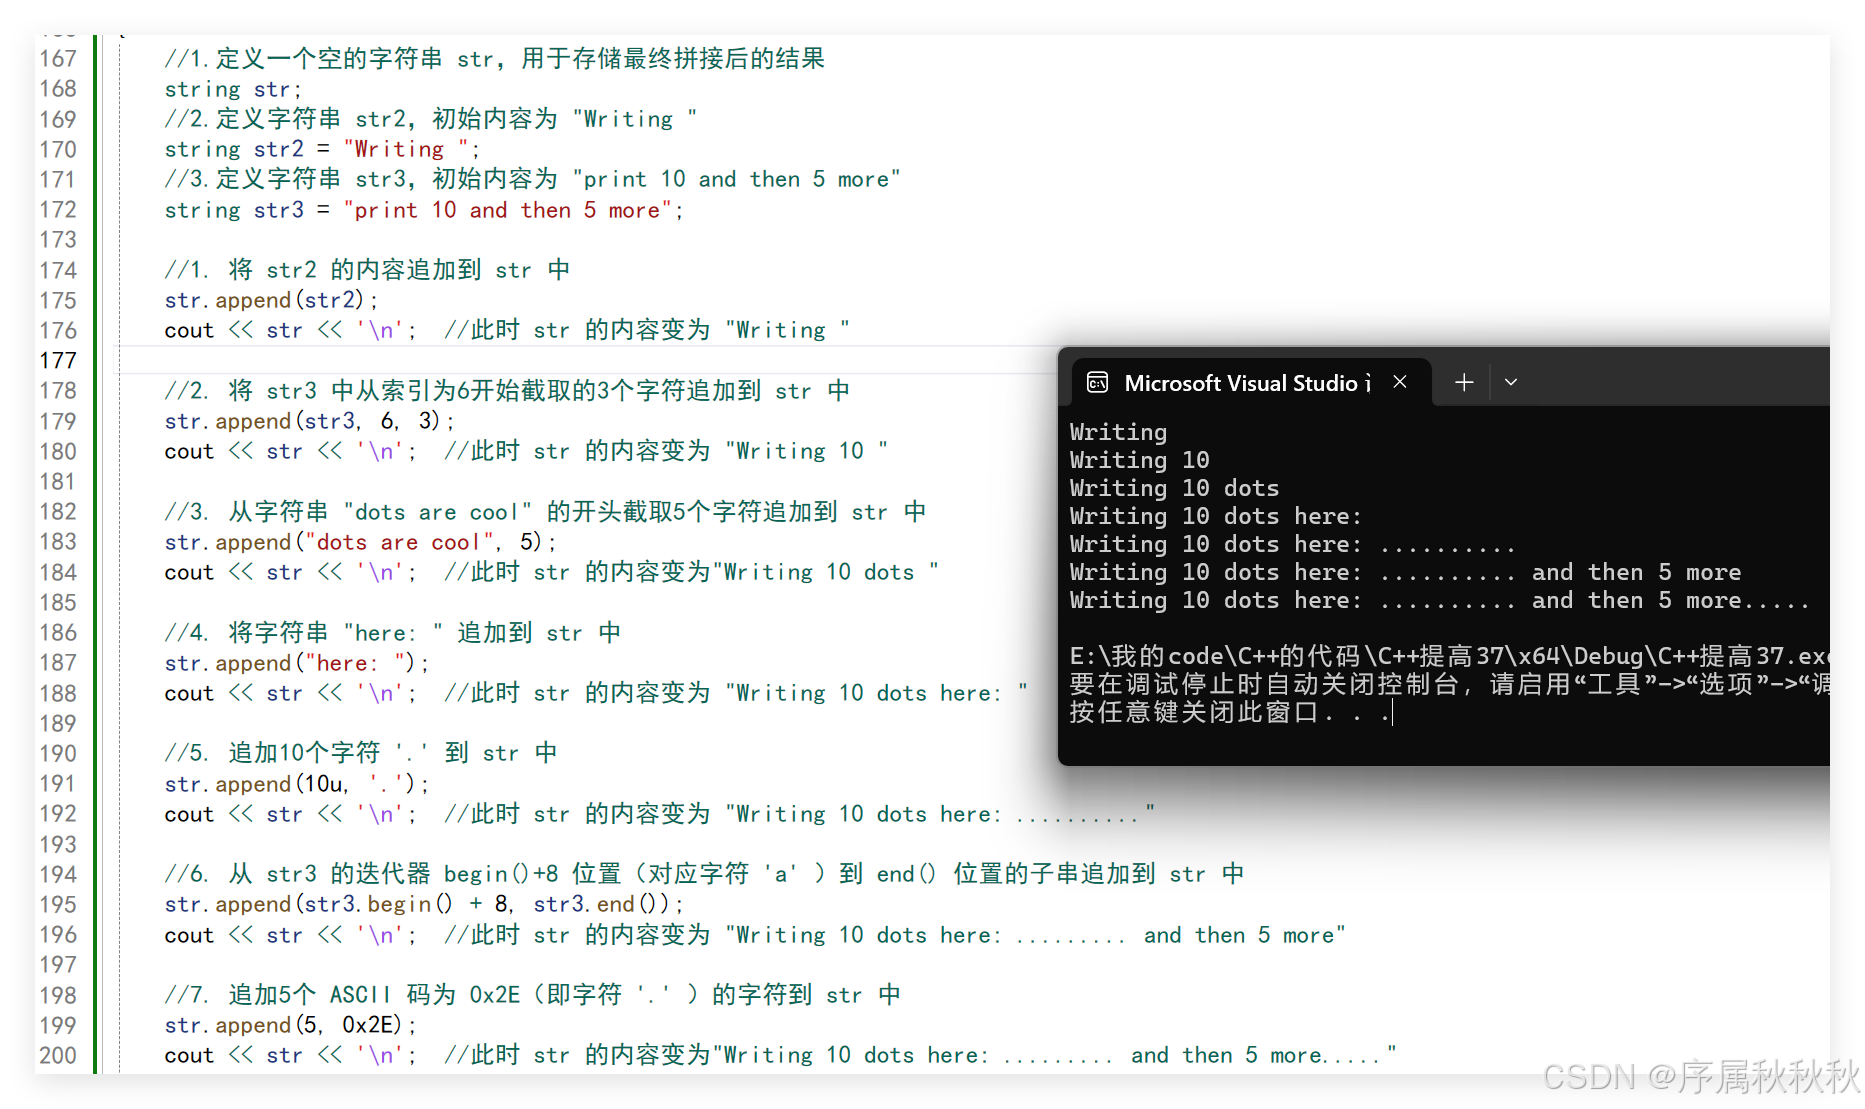Viewport: 1865px width, 1109px height.
Task: Click the code line 'str.append(str3, 6, 3);'
Action: 309,421
